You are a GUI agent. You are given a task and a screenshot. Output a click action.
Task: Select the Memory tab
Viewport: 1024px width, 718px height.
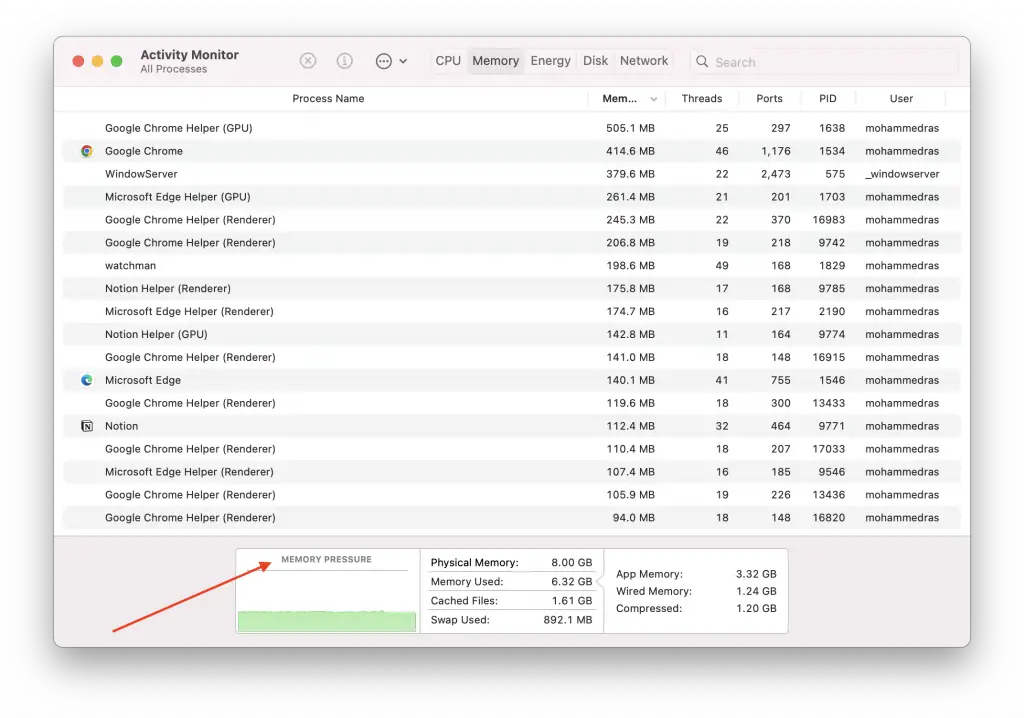click(x=496, y=61)
